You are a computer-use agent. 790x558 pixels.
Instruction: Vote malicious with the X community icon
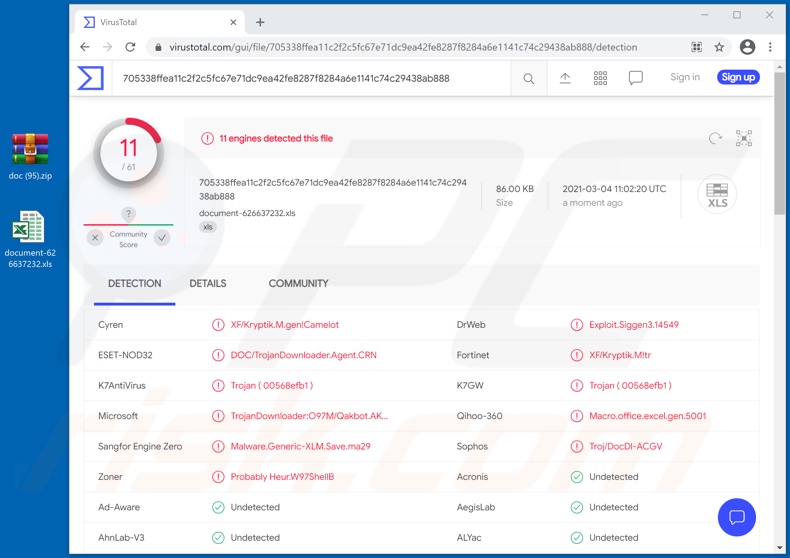95,237
